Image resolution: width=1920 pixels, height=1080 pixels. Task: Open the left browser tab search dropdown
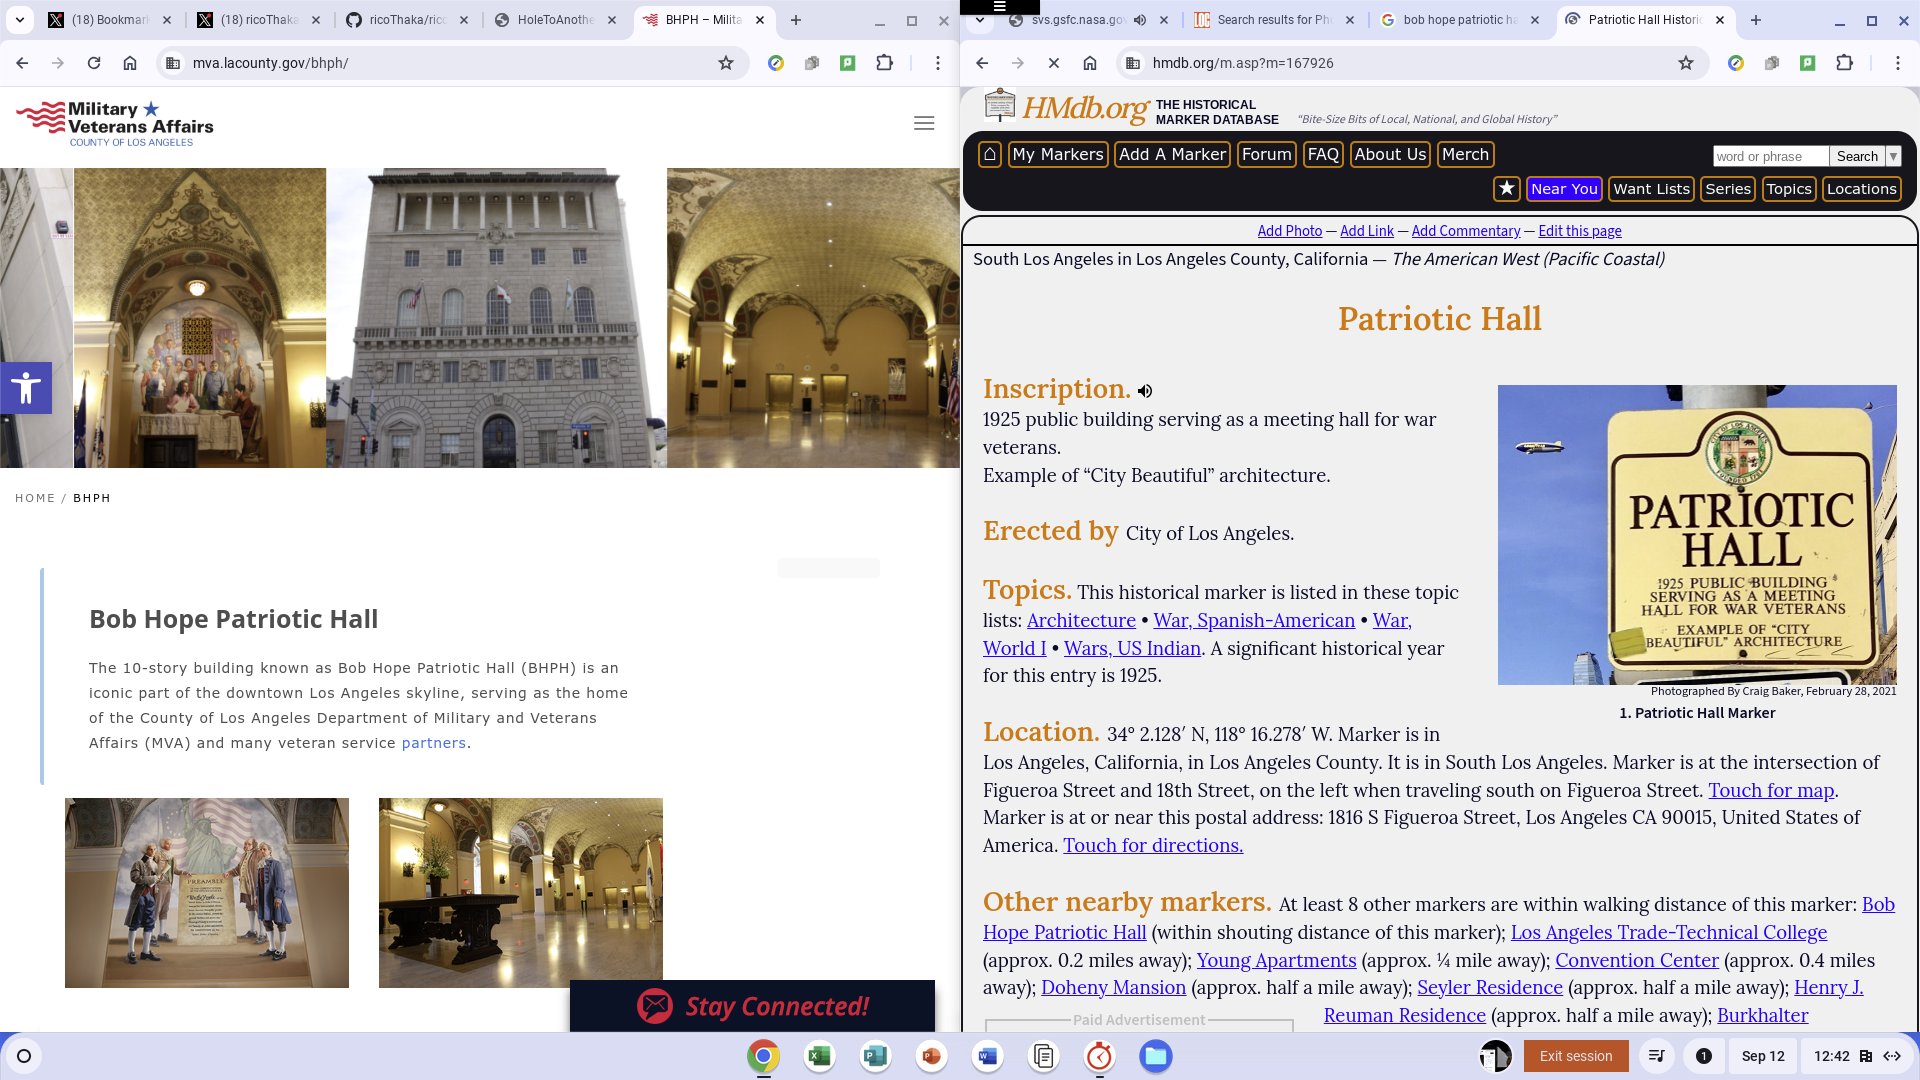click(20, 20)
